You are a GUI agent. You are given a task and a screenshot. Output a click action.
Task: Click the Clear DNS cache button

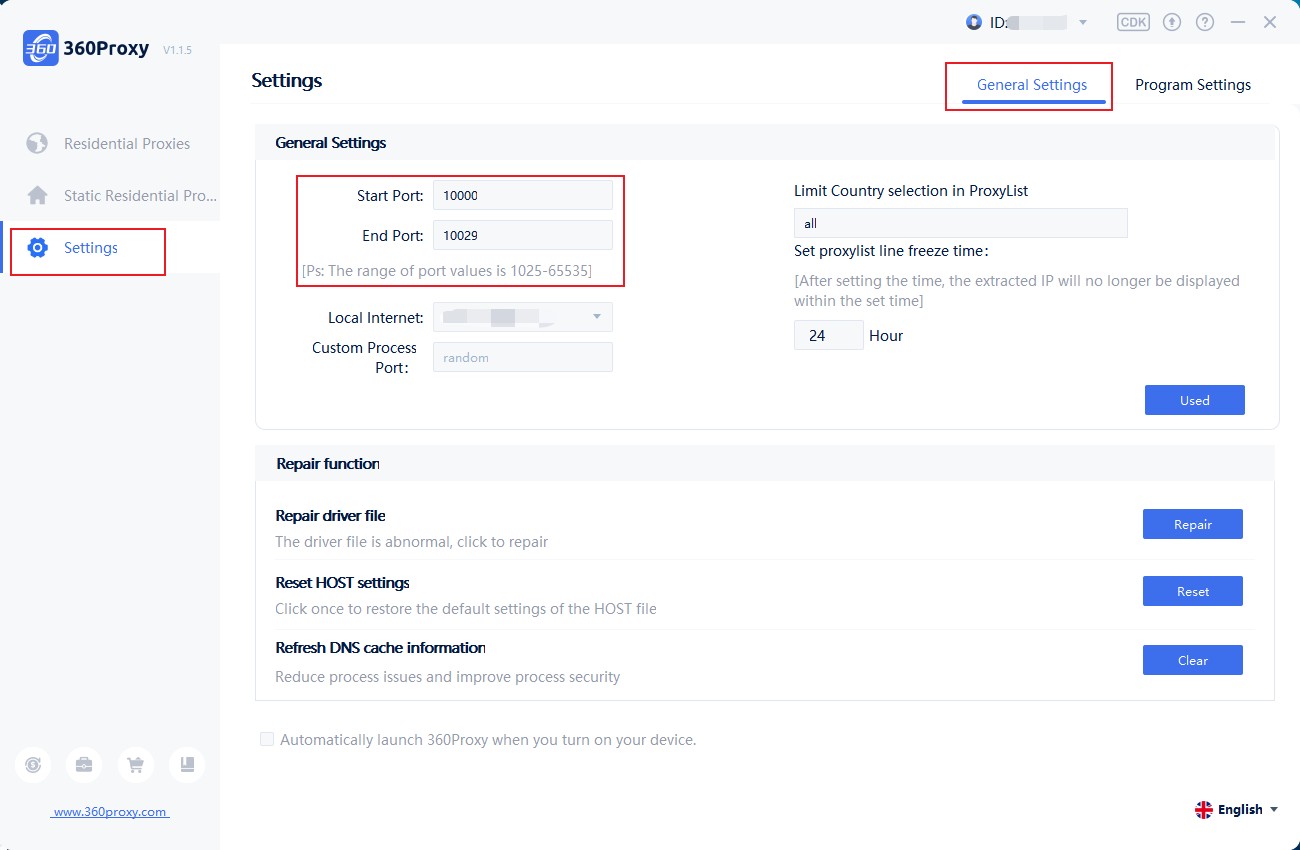coord(1193,660)
